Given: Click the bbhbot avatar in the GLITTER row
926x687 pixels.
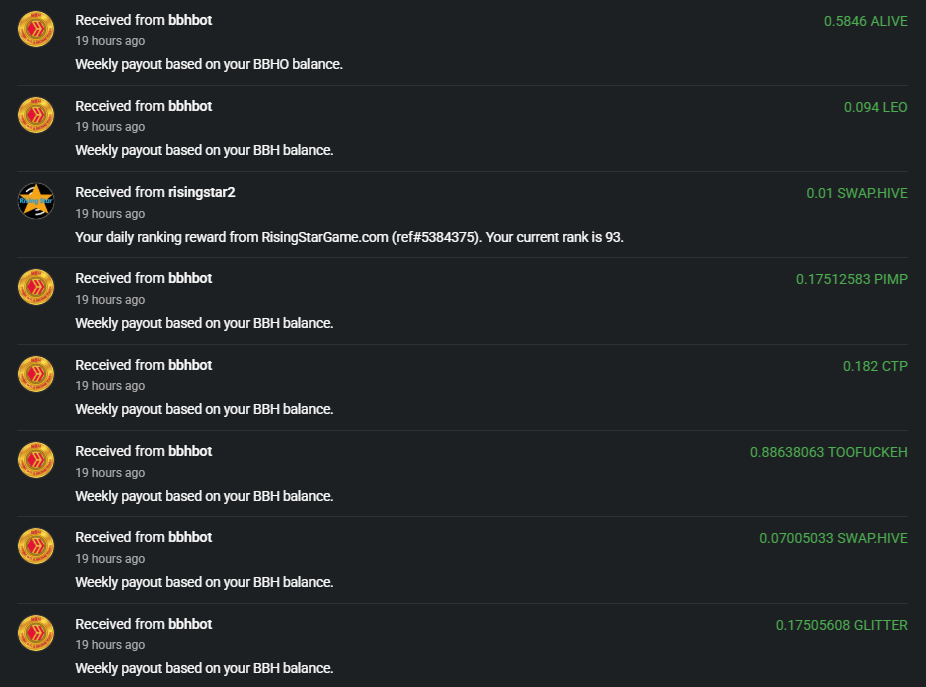Looking at the screenshot, I should [x=36, y=633].
